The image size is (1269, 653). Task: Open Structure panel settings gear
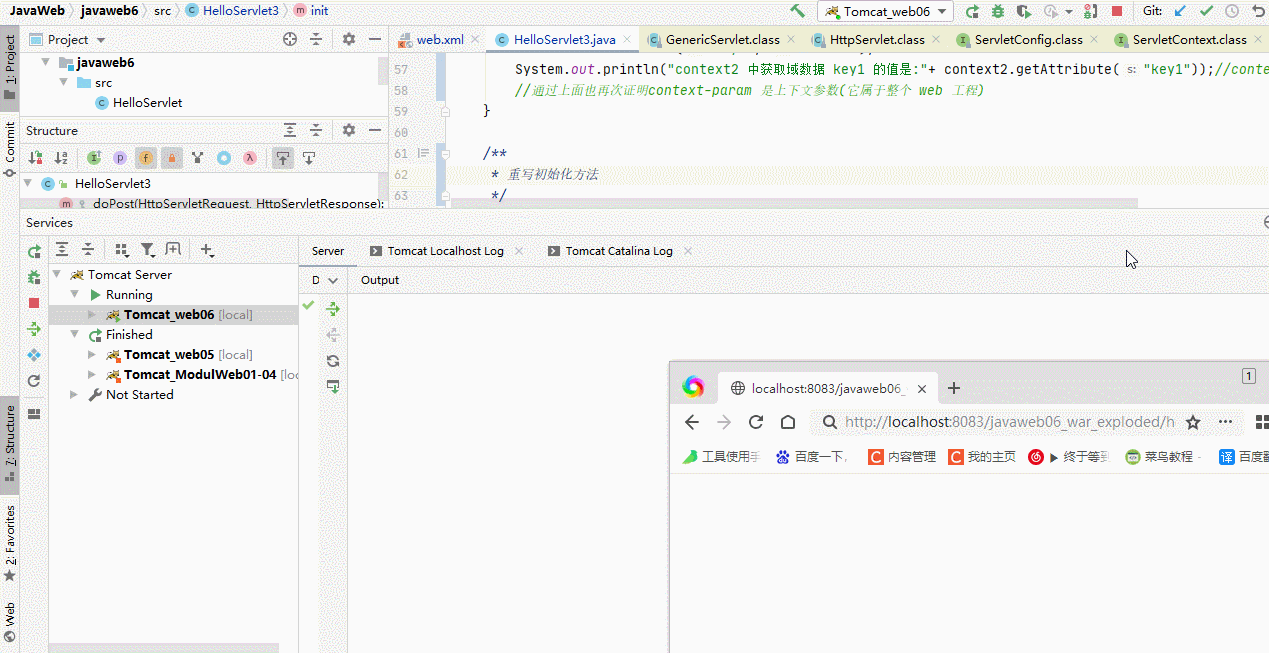coord(349,130)
